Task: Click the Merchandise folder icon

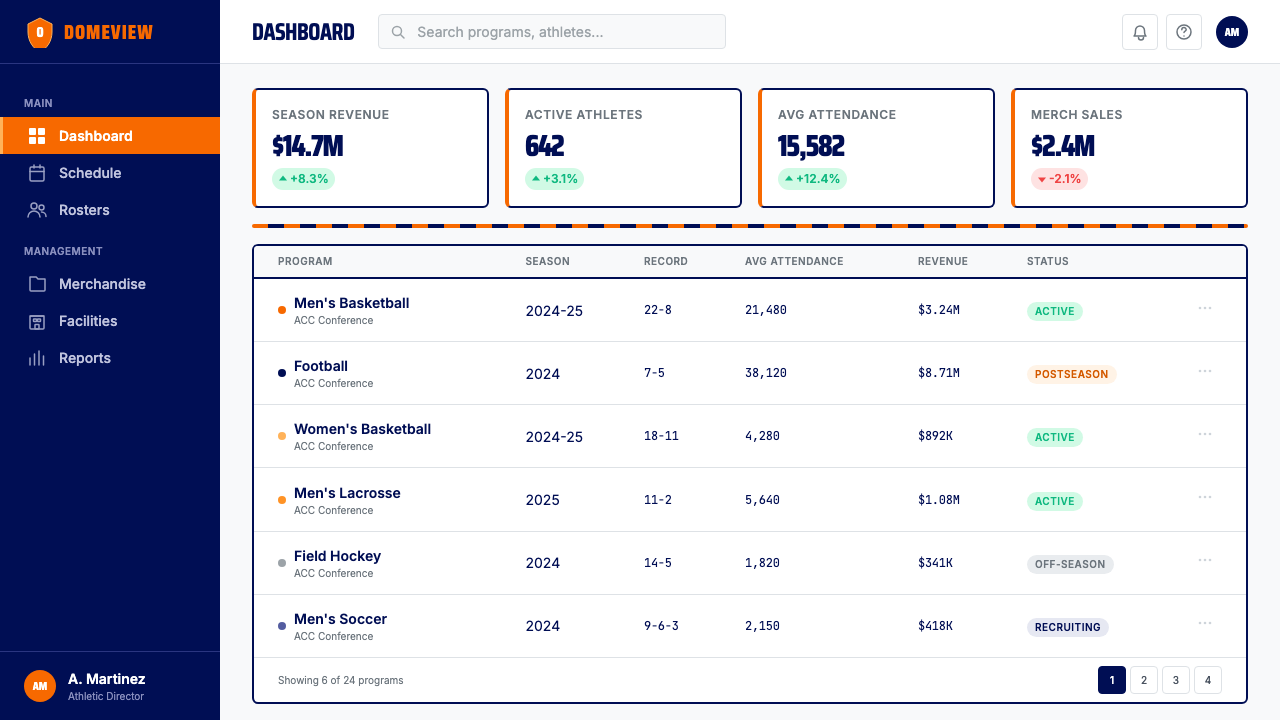Action: click(x=37, y=284)
